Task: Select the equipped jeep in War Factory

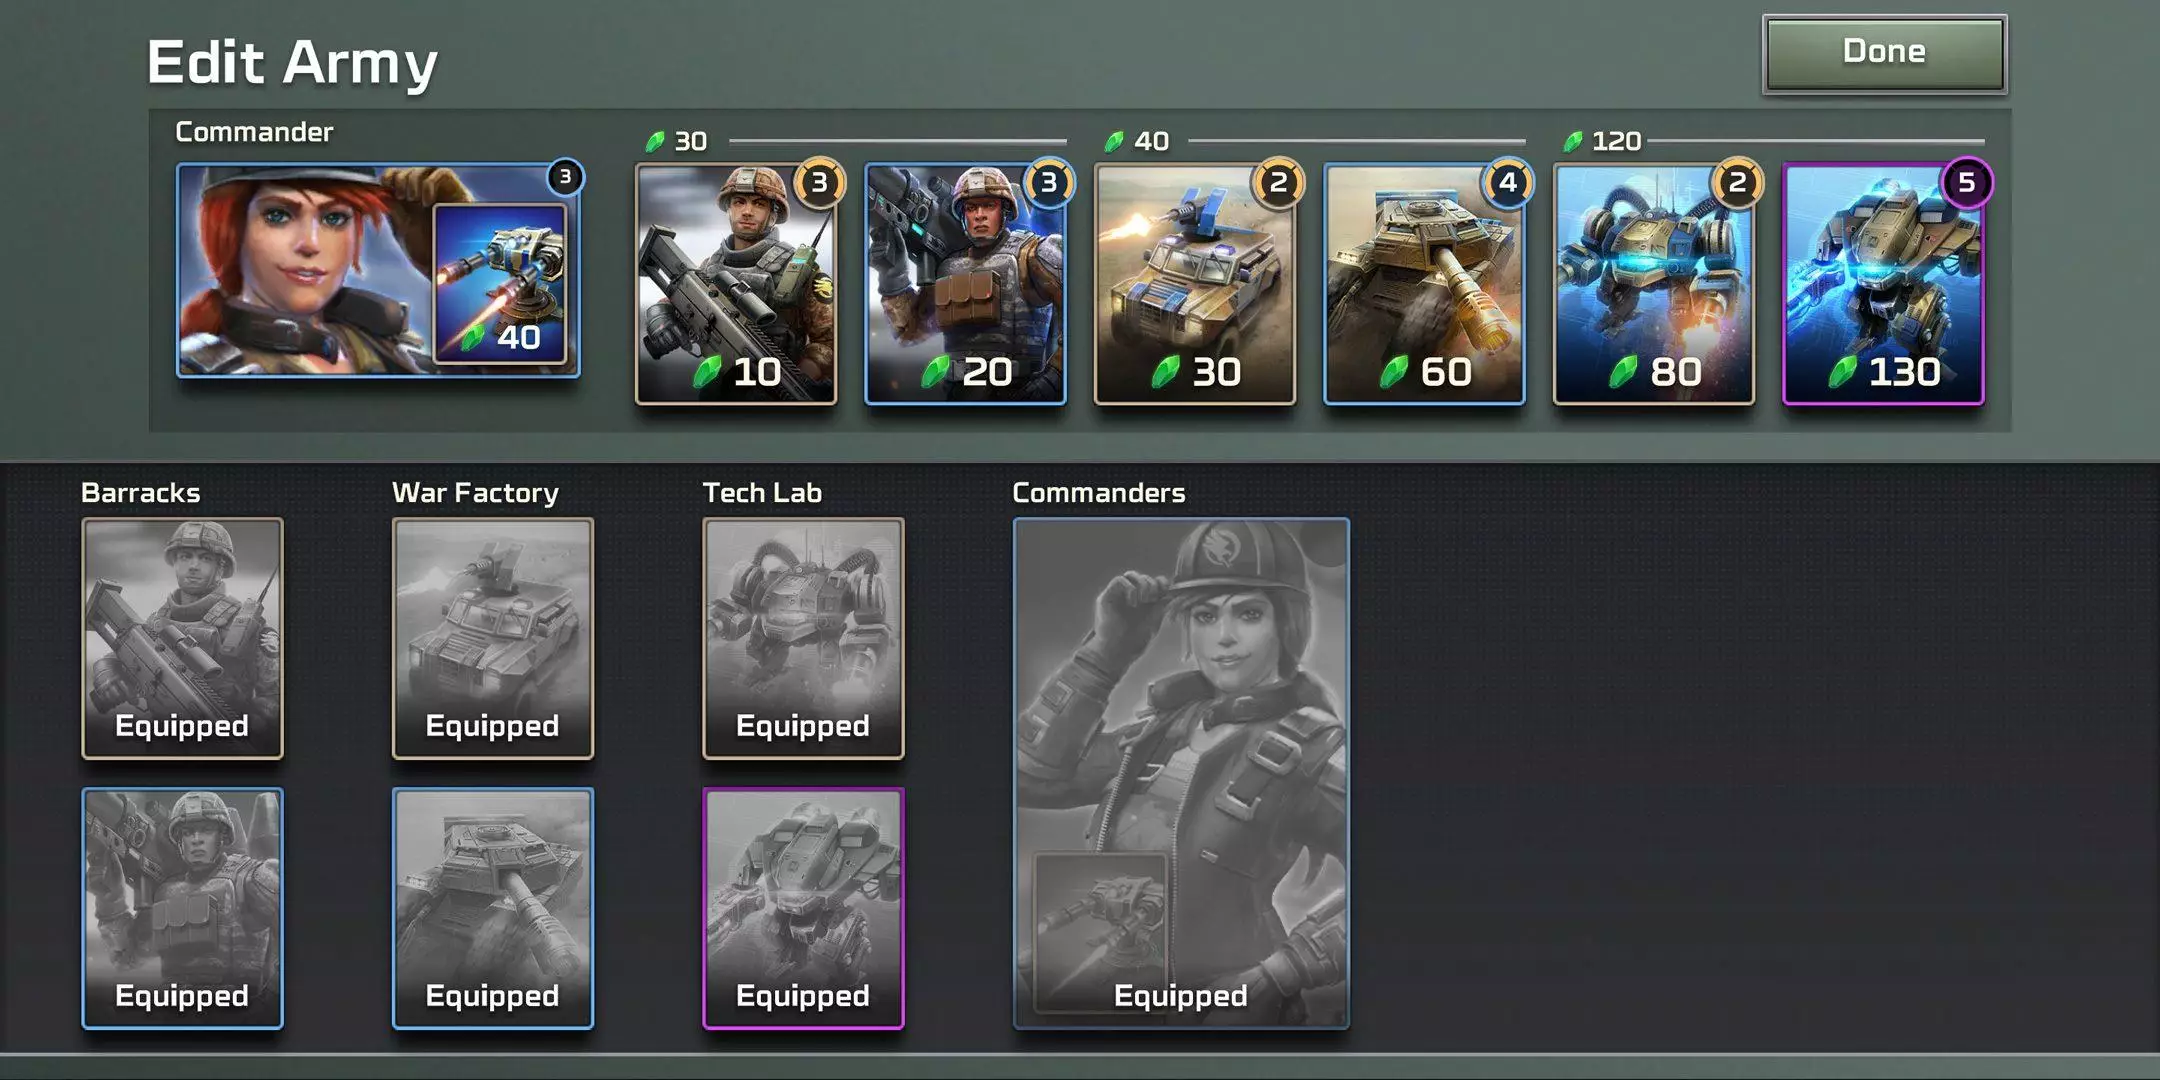Action: pos(493,638)
